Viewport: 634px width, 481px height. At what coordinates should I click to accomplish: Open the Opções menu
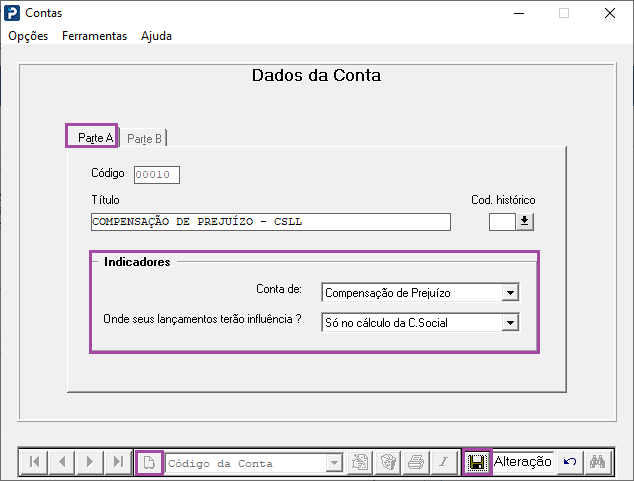tap(28, 36)
